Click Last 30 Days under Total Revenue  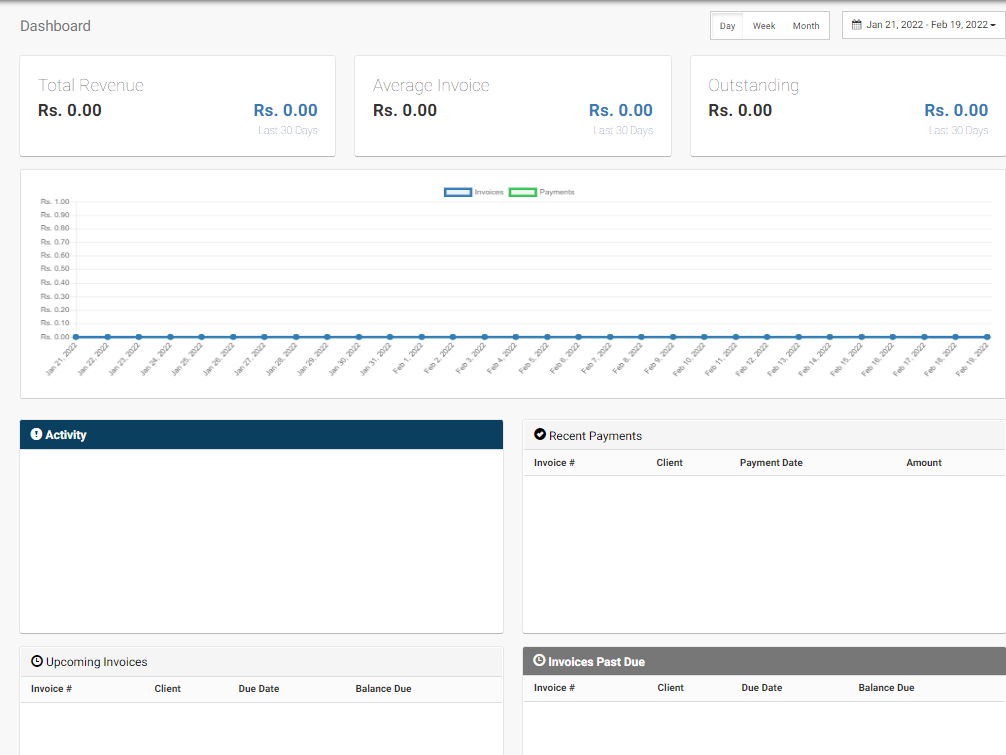(x=288, y=130)
